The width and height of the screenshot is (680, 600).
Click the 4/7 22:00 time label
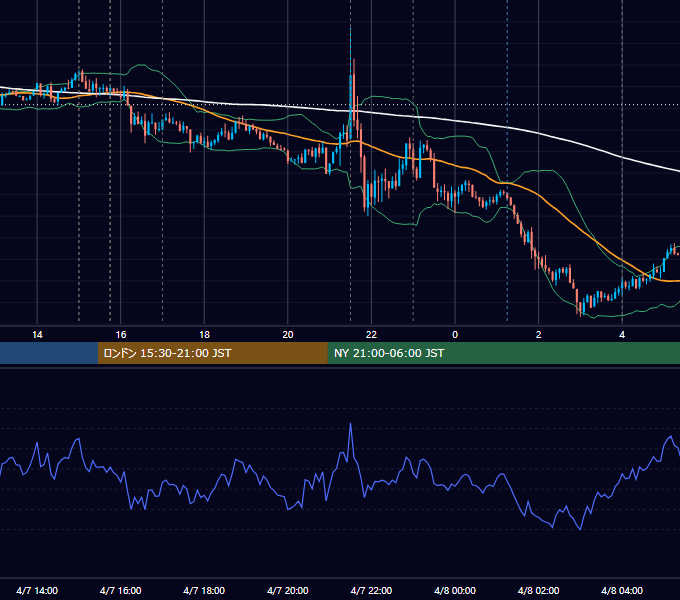[371, 590]
